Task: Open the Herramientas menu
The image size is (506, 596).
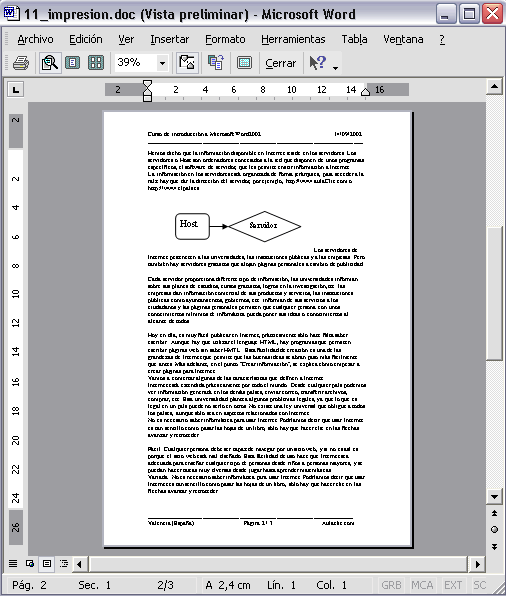Action: coord(293,39)
